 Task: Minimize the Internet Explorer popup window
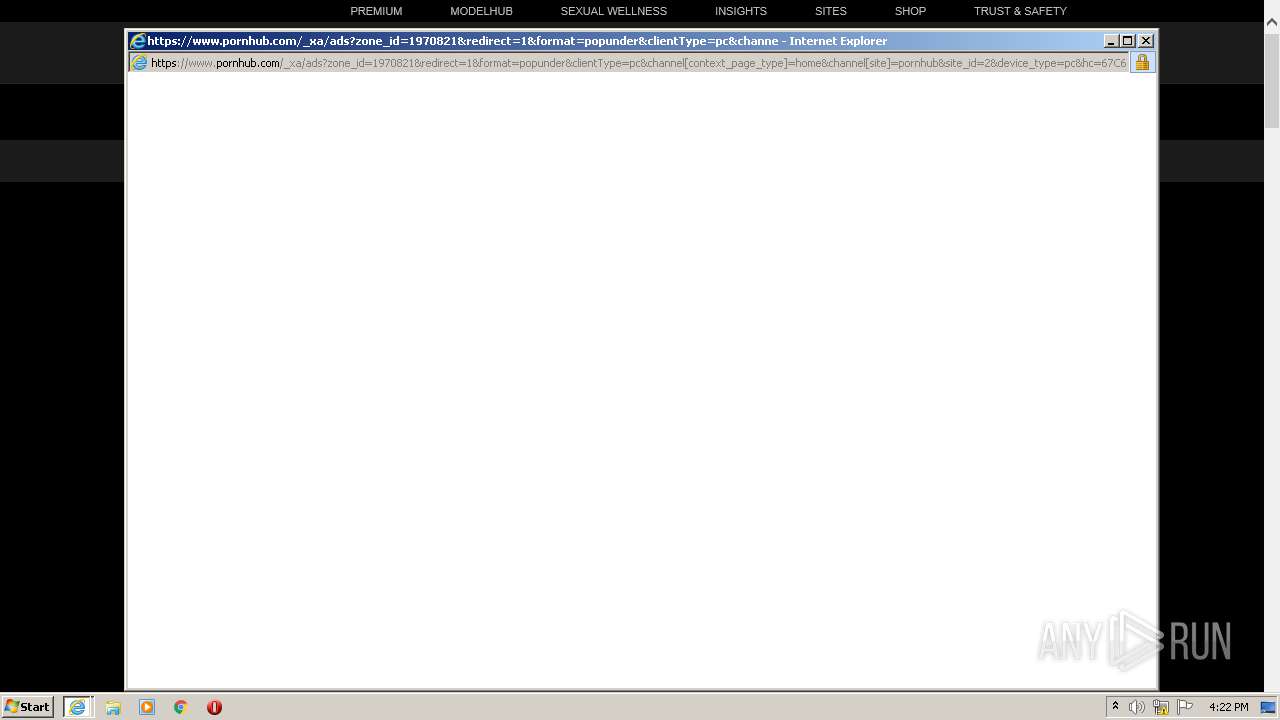(x=1111, y=41)
